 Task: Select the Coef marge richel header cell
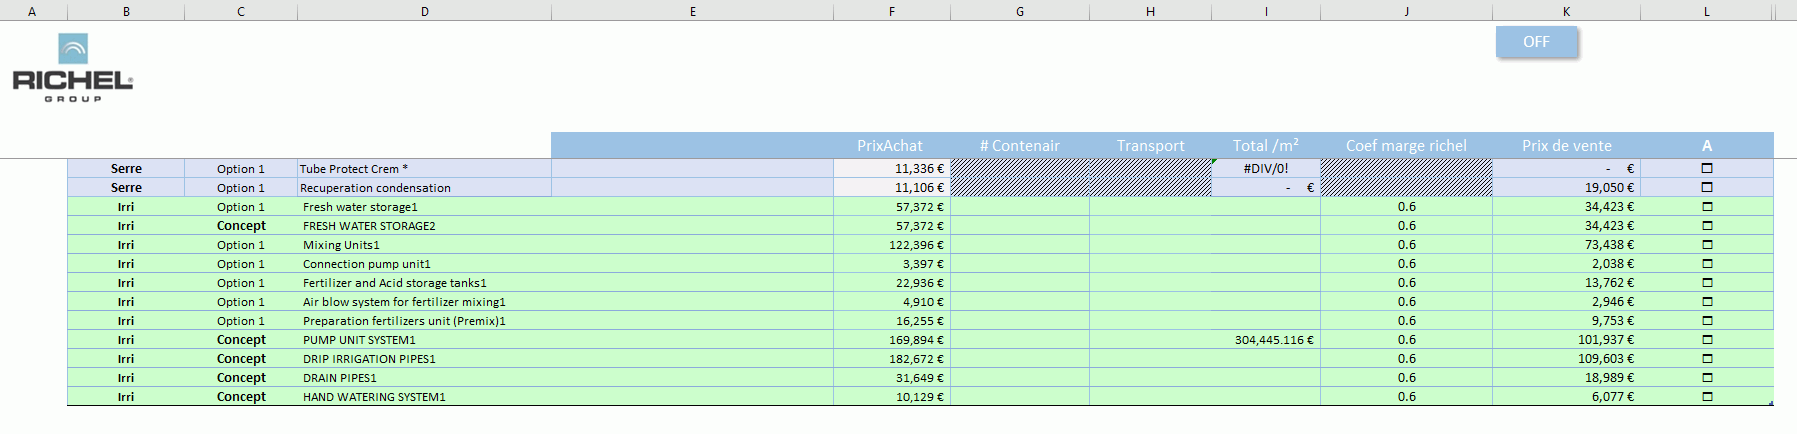[1405, 146]
